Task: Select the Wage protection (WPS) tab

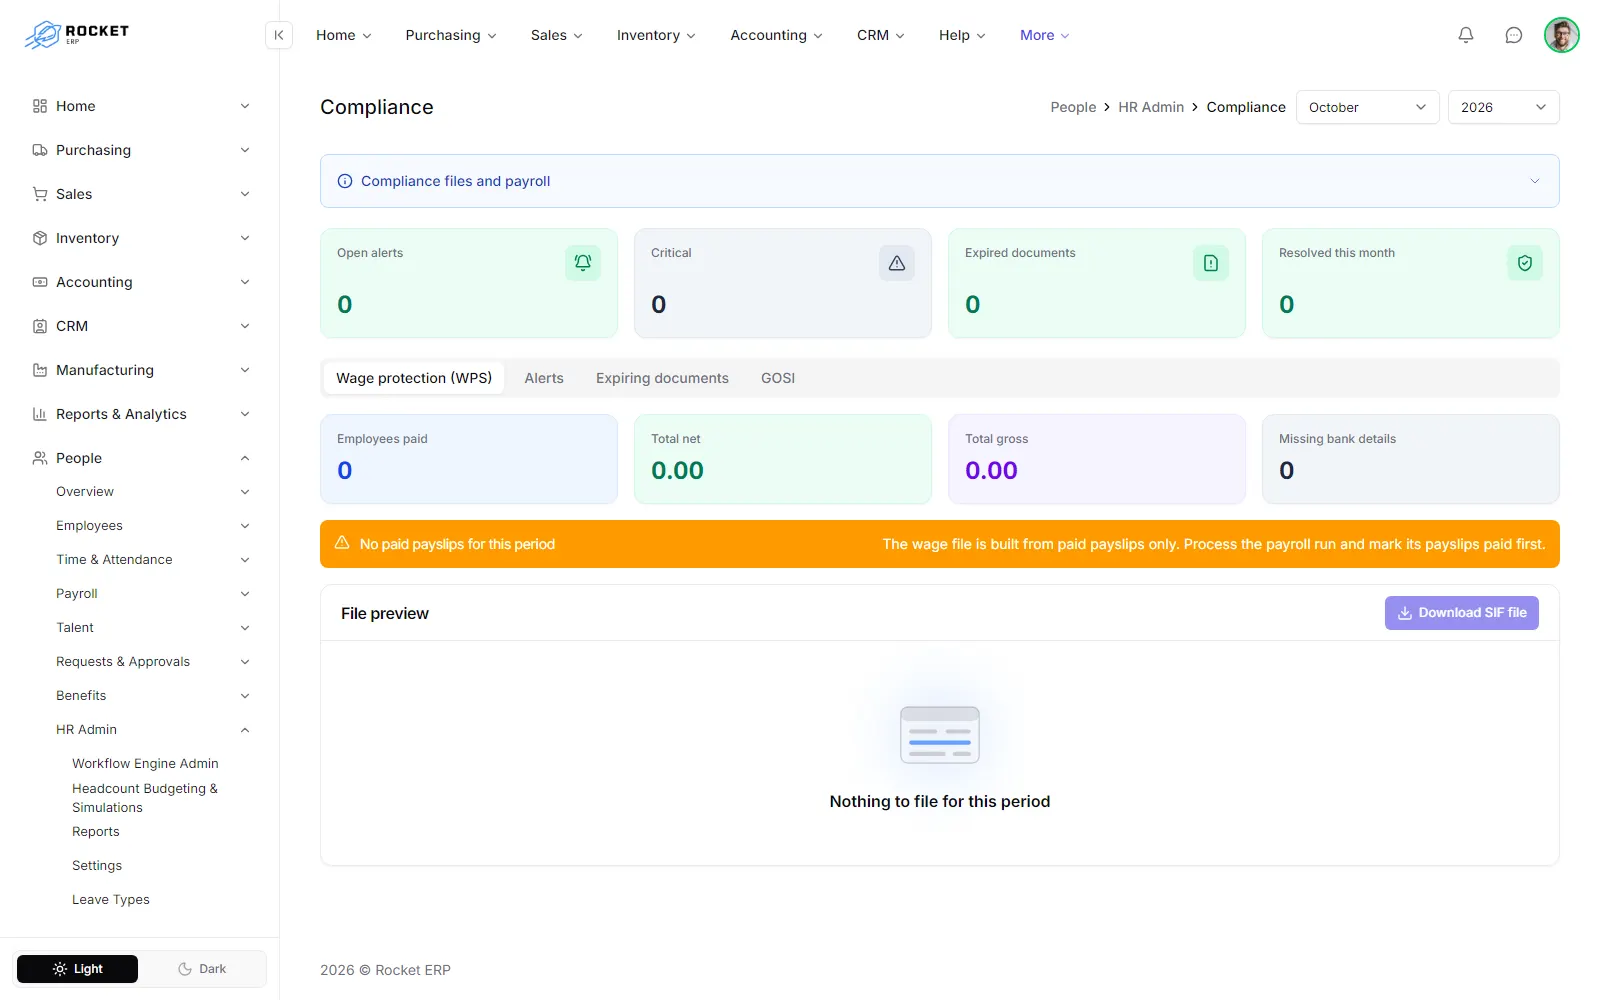Action: [414, 378]
